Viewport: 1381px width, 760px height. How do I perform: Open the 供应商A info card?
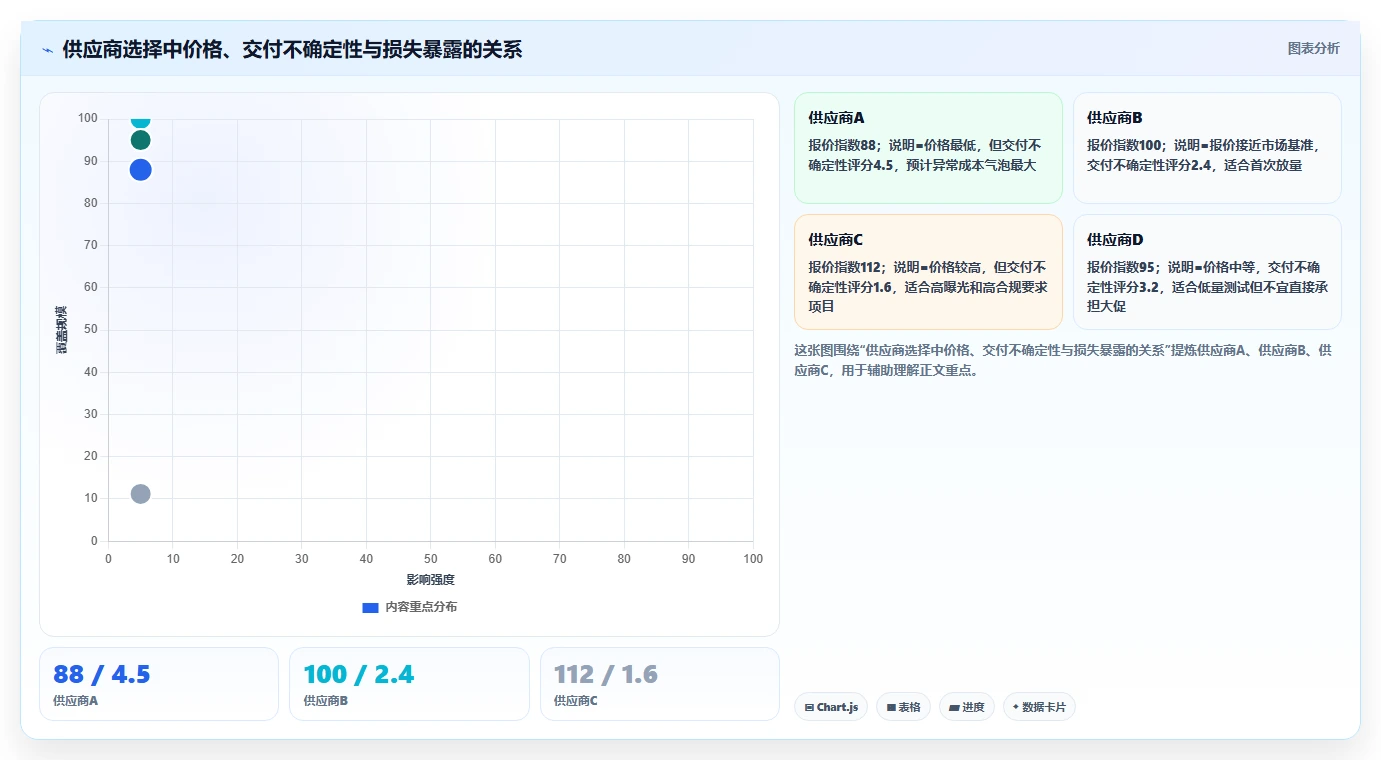[x=928, y=148]
